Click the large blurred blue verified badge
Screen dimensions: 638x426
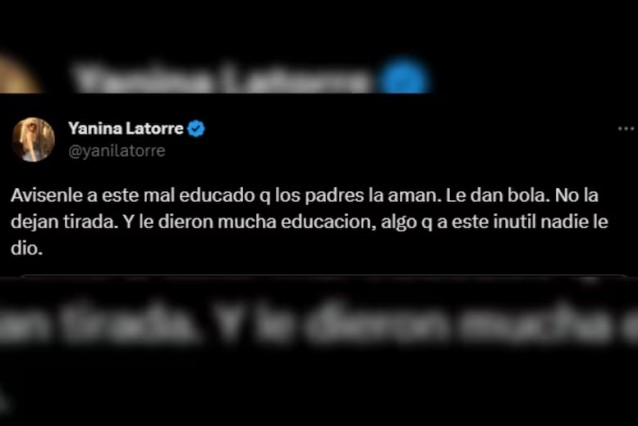(403, 78)
